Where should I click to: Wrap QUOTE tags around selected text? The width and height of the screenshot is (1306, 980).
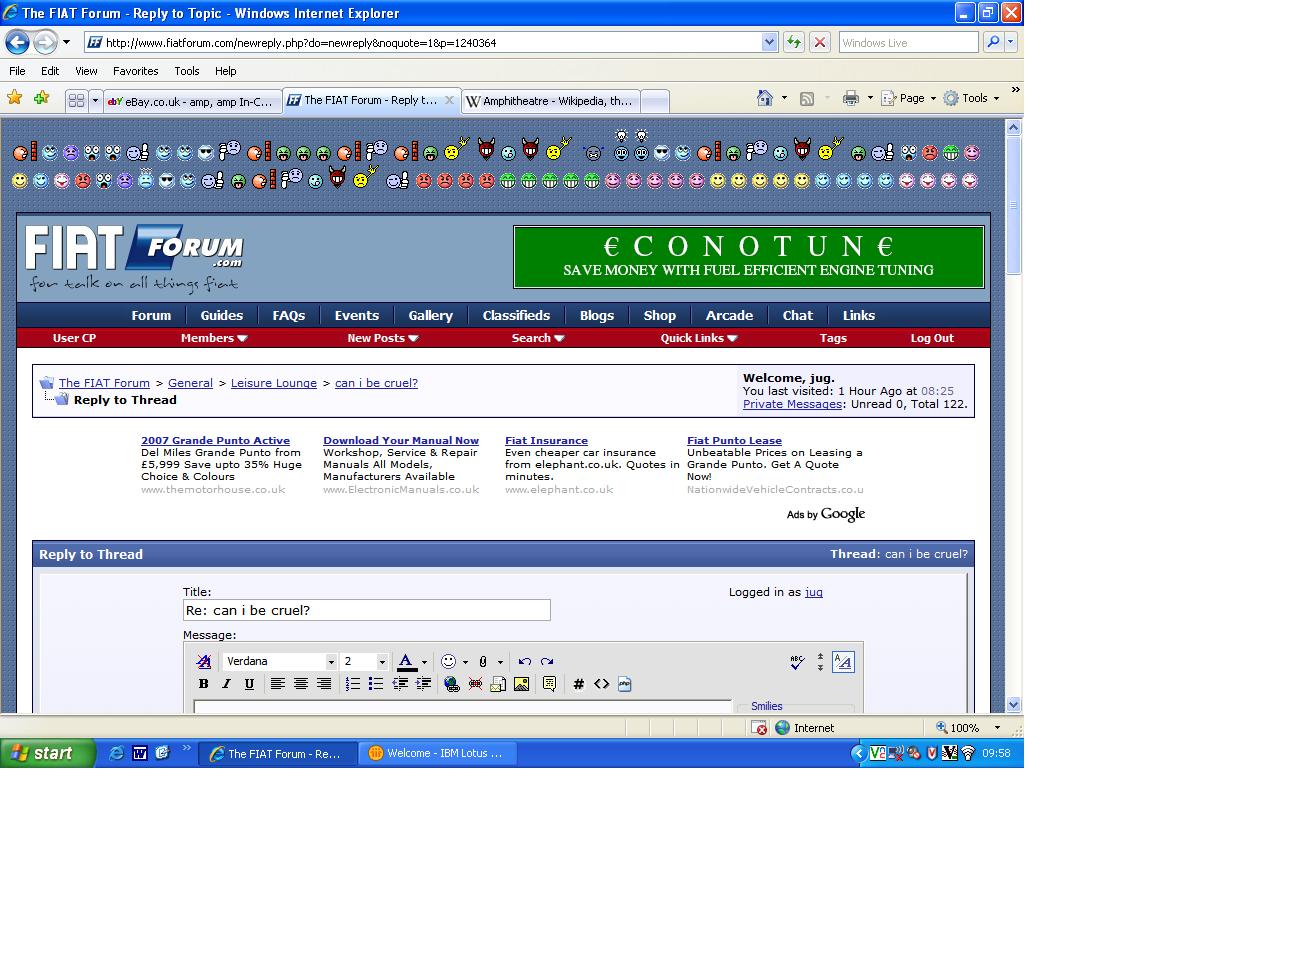pyautogui.click(x=549, y=684)
